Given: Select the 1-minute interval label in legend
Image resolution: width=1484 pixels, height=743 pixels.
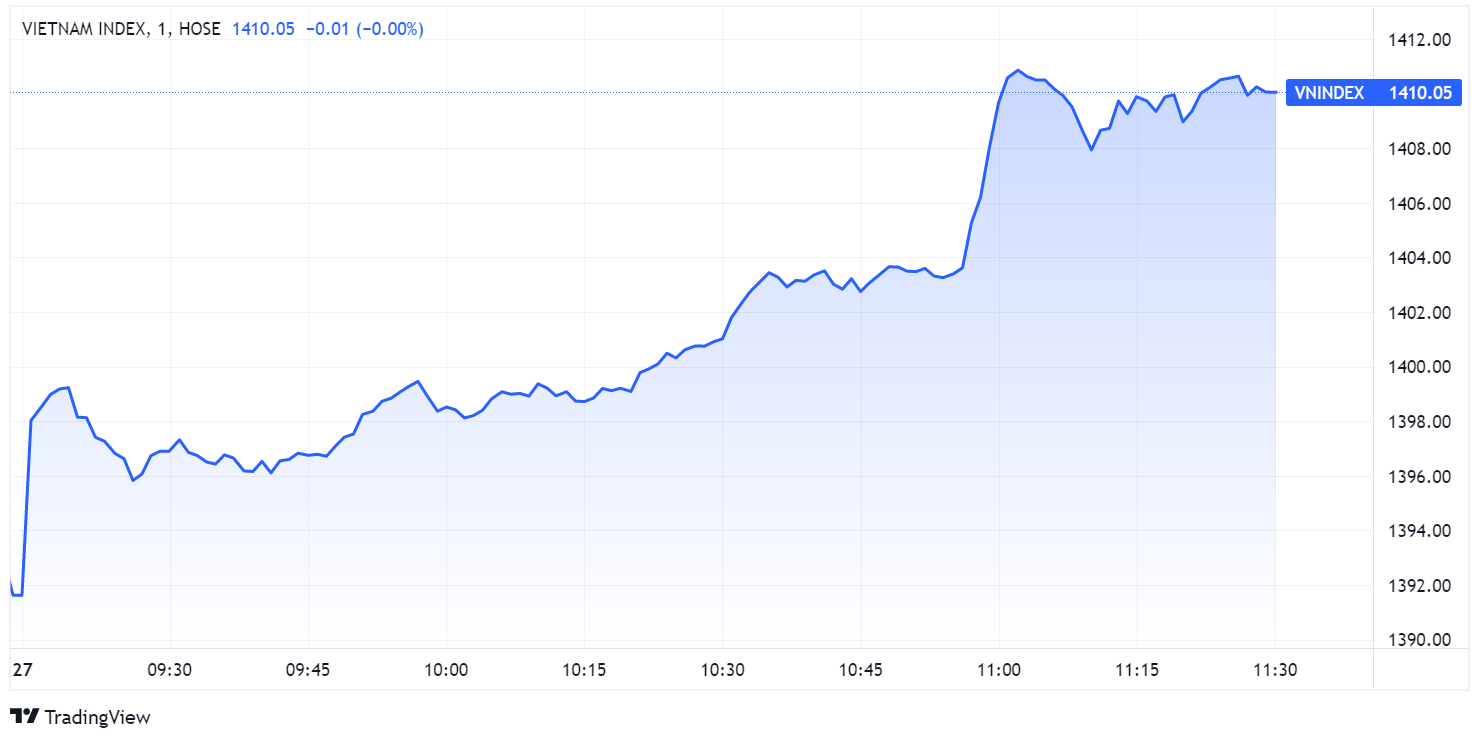Looking at the screenshot, I should coord(162,29).
